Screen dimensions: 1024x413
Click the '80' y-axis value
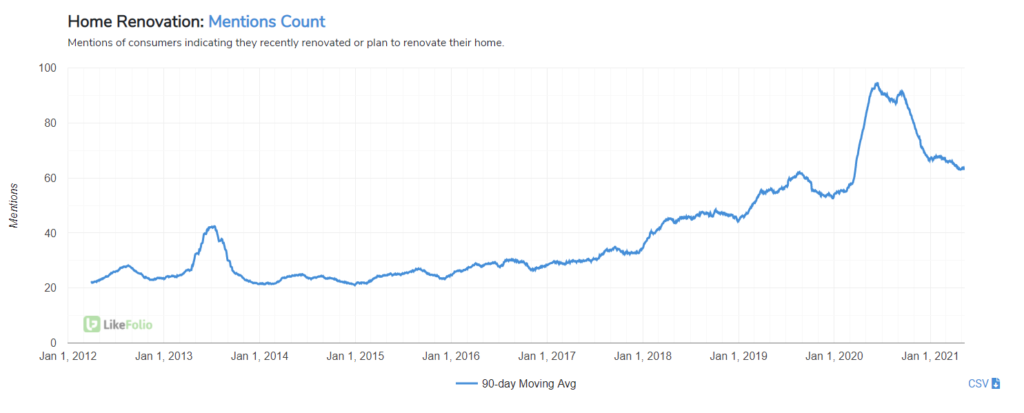coord(52,123)
